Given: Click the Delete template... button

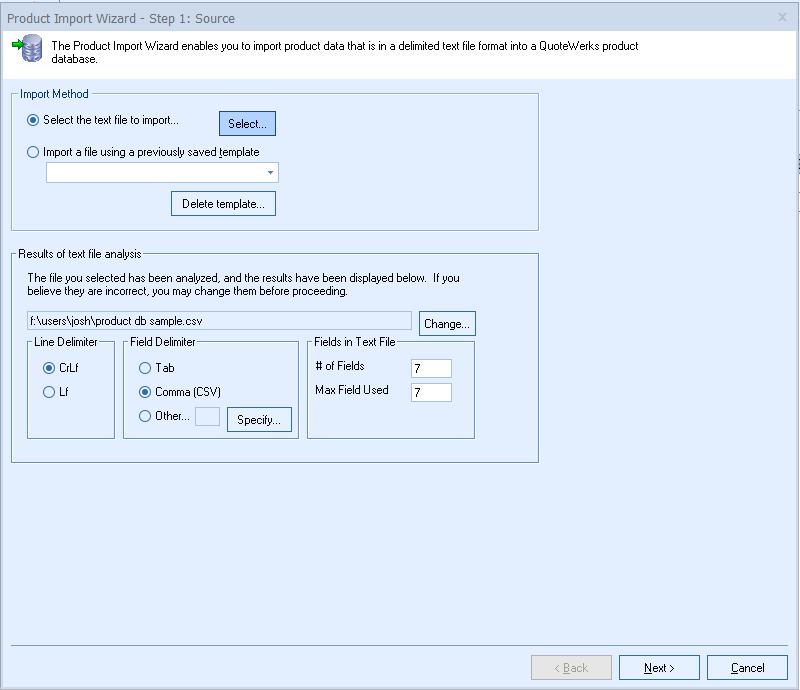Looking at the screenshot, I should click(x=223, y=204).
